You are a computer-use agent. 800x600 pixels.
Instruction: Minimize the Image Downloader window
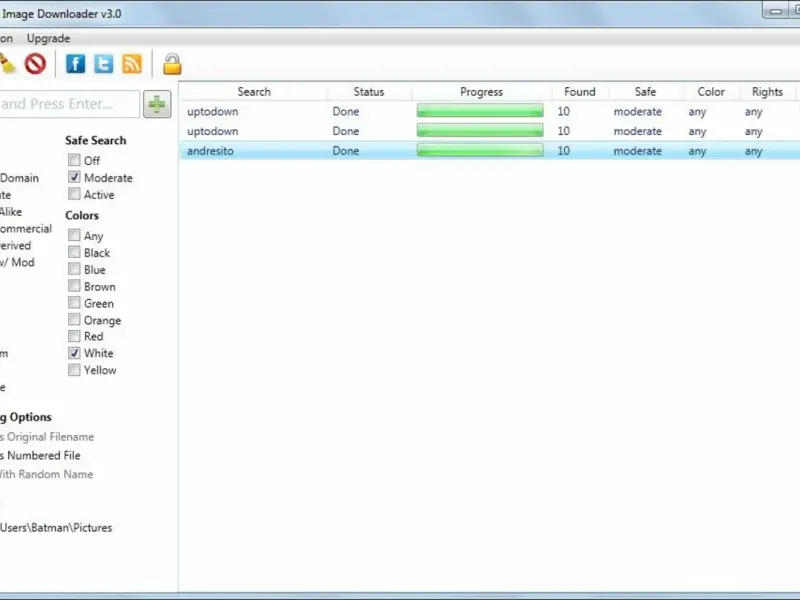[776, 11]
